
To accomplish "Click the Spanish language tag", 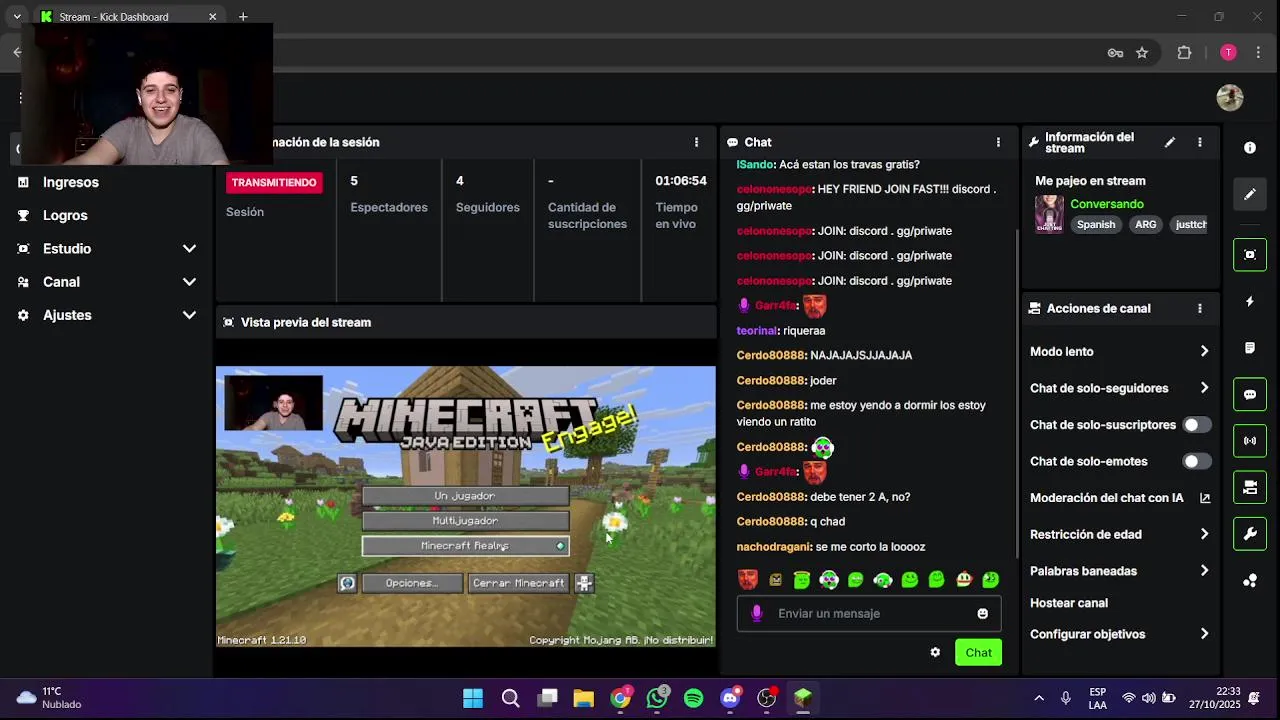I will [1096, 224].
